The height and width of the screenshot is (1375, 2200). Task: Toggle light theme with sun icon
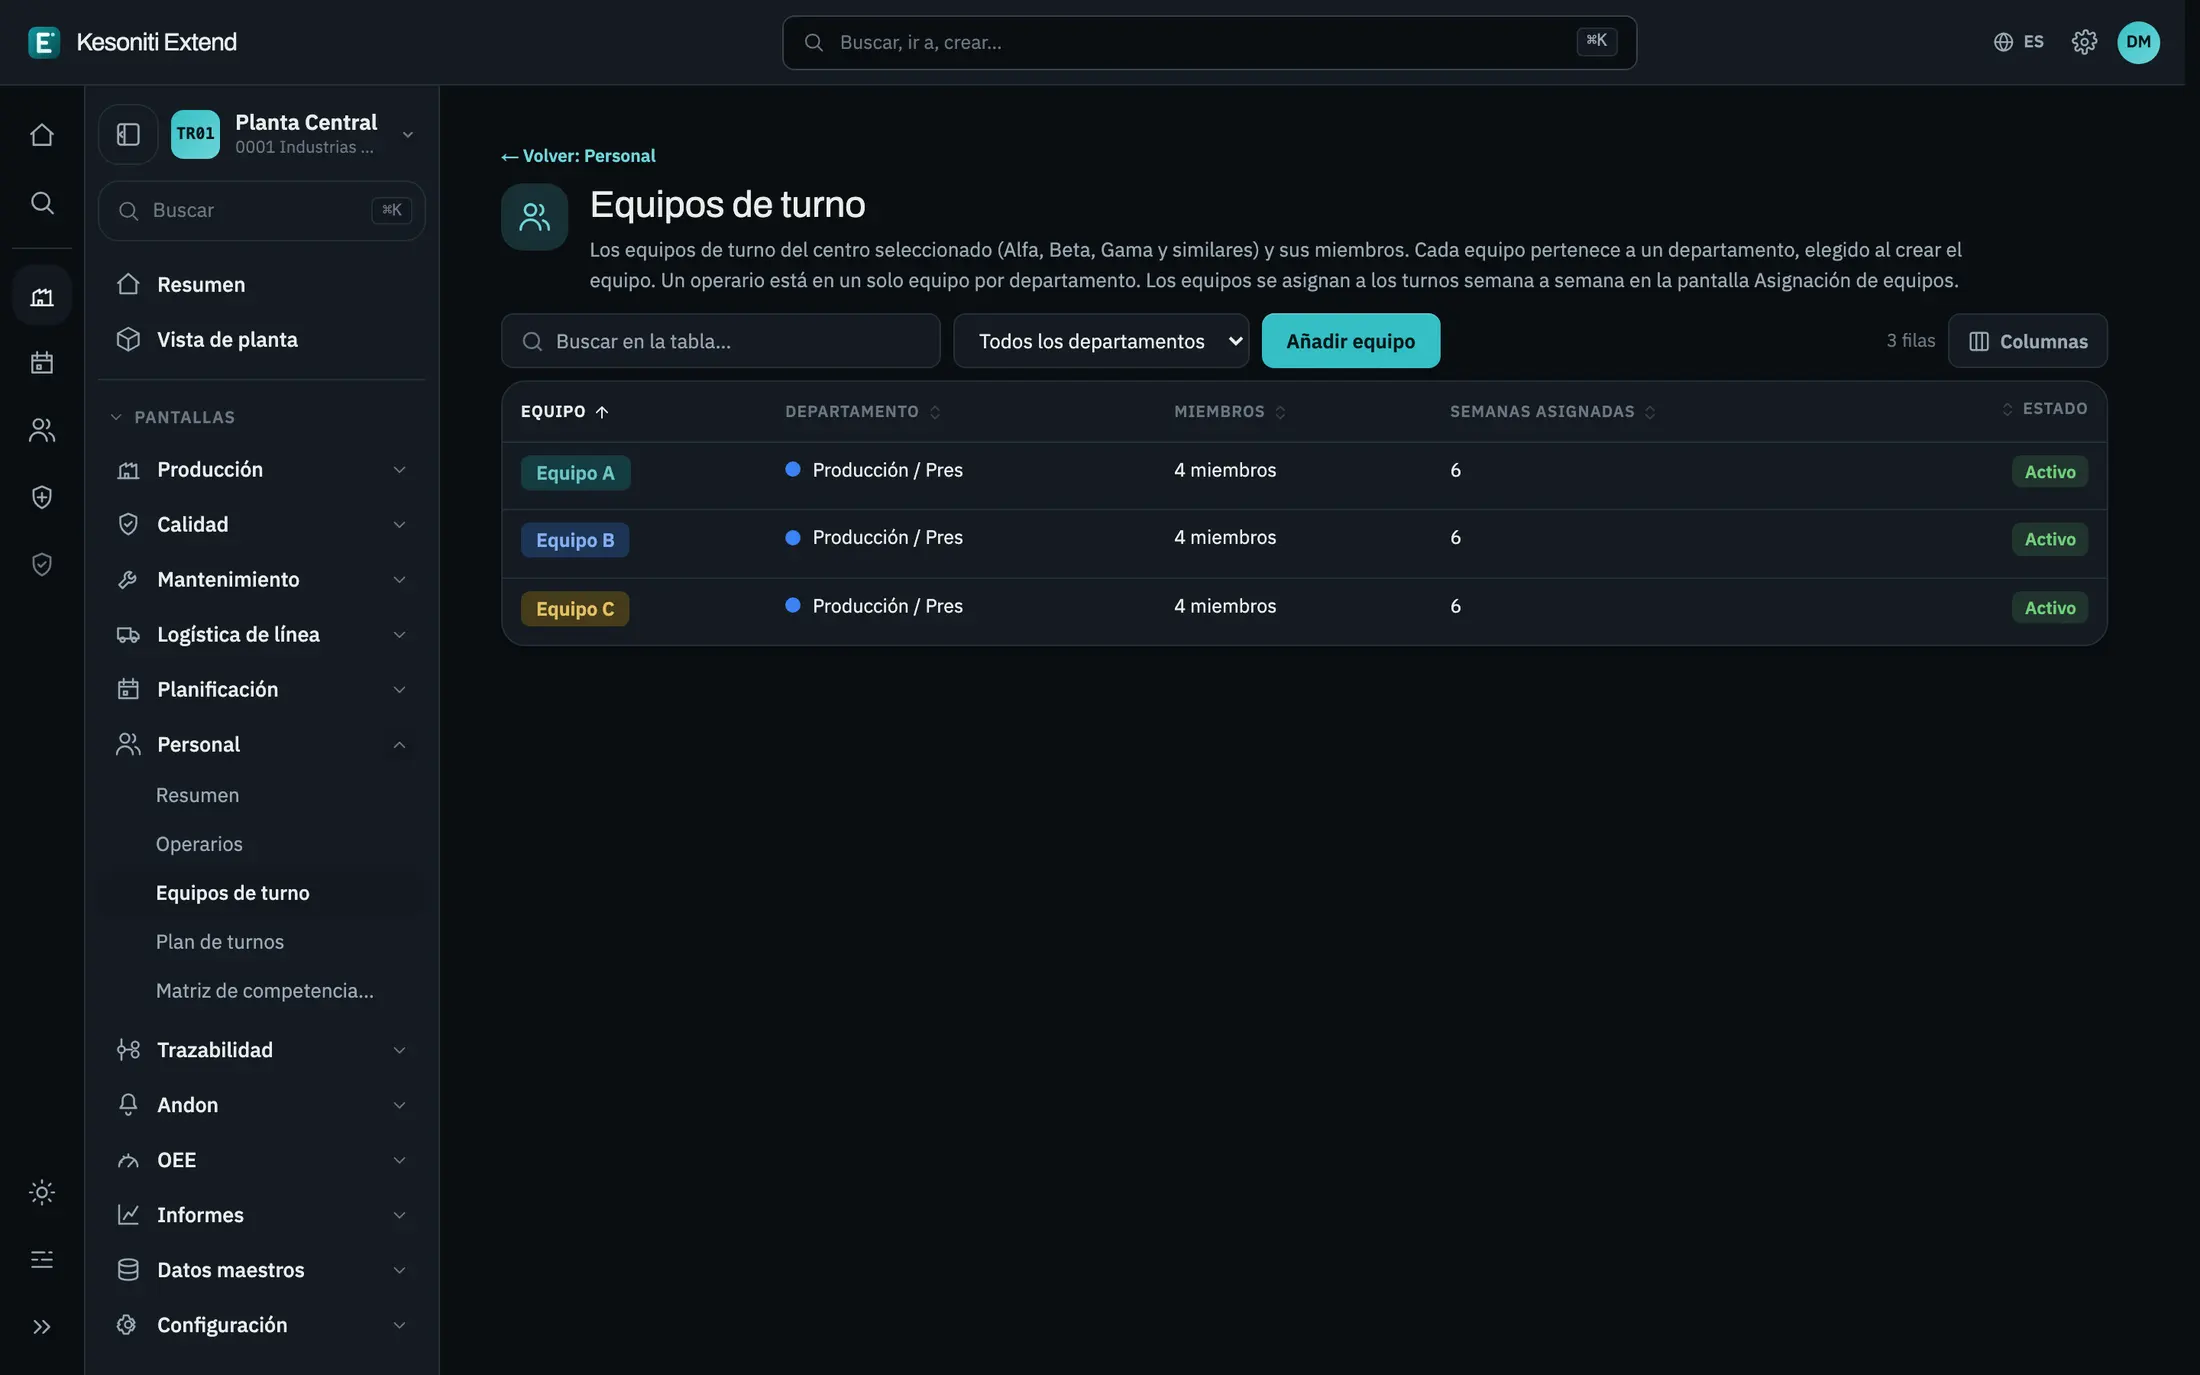(42, 1192)
